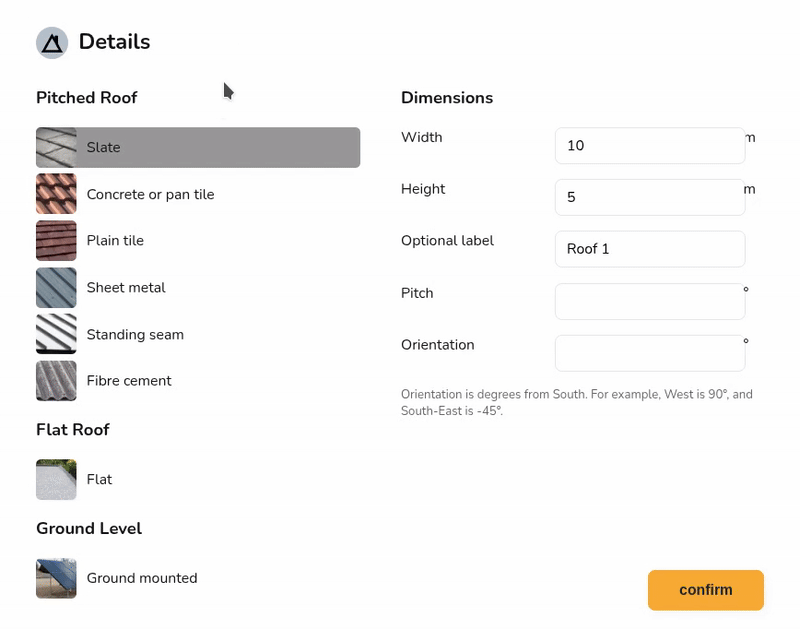This screenshot has height=629, width=800.
Task: Select the "Ground mounted" label
Action: [x=142, y=578]
